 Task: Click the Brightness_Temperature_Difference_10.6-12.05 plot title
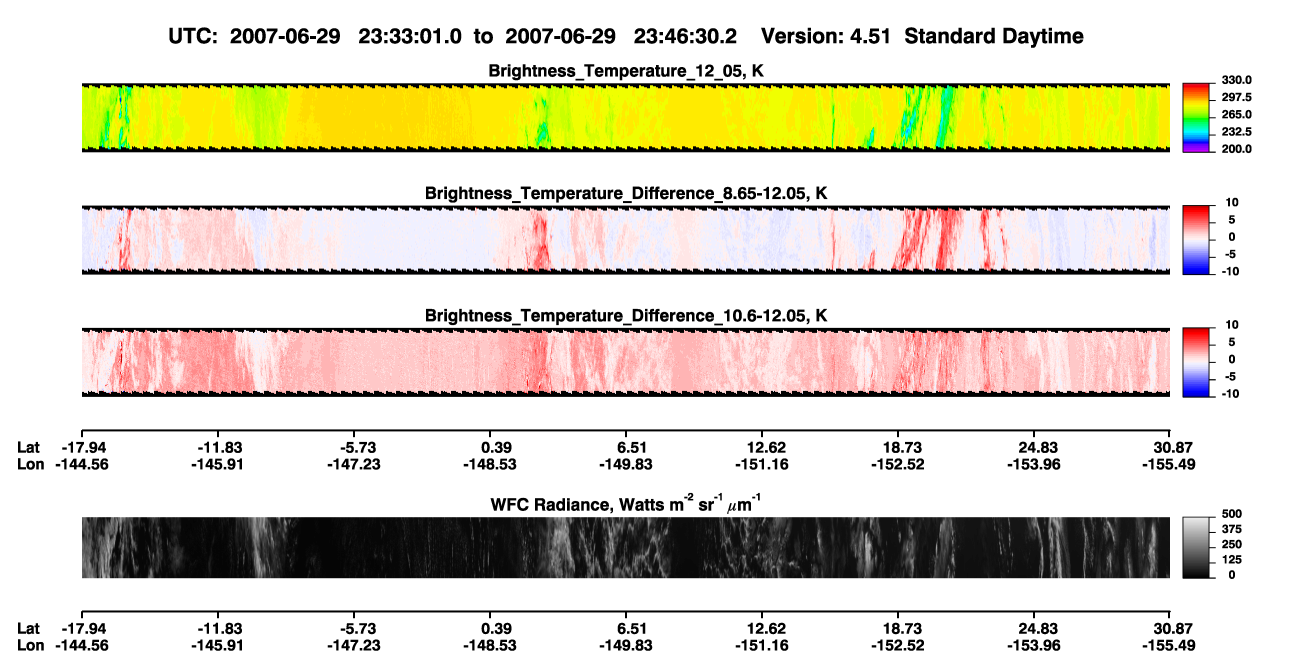(626, 316)
